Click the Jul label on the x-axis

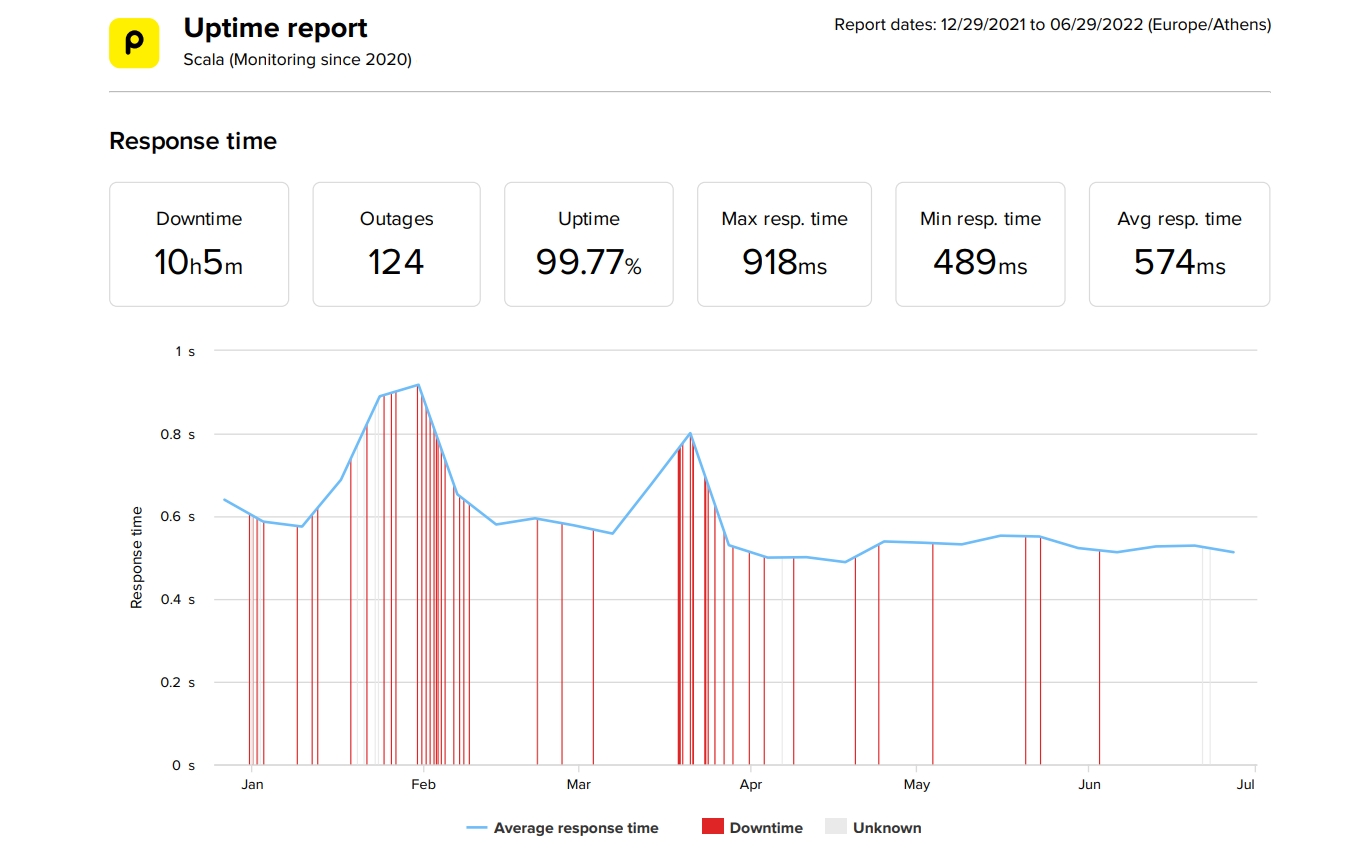coord(1245,785)
